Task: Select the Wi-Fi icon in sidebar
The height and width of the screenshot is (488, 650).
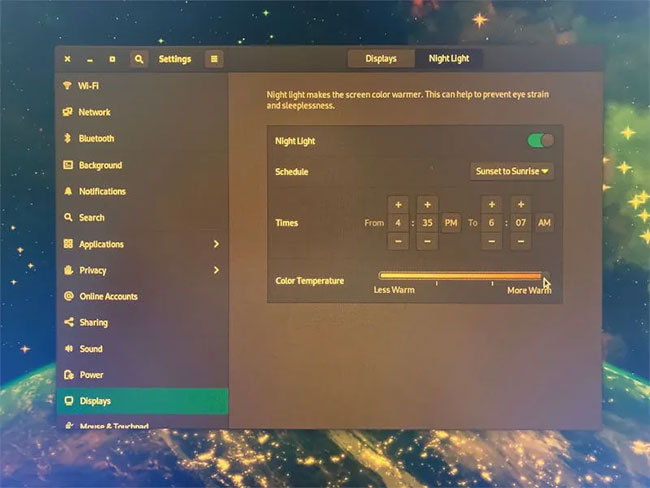Action: [x=67, y=85]
